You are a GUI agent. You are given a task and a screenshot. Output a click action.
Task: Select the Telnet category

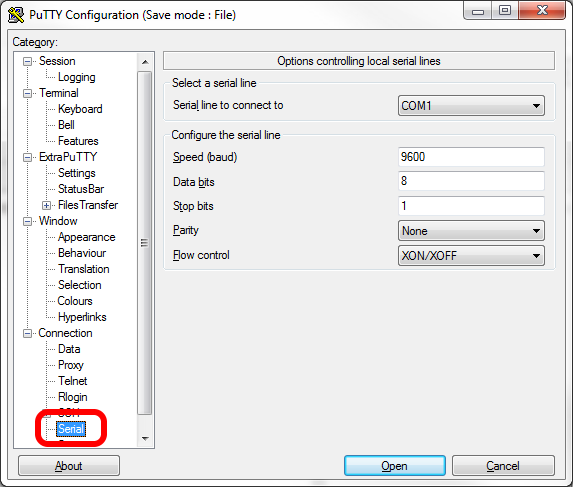point(72,381)
